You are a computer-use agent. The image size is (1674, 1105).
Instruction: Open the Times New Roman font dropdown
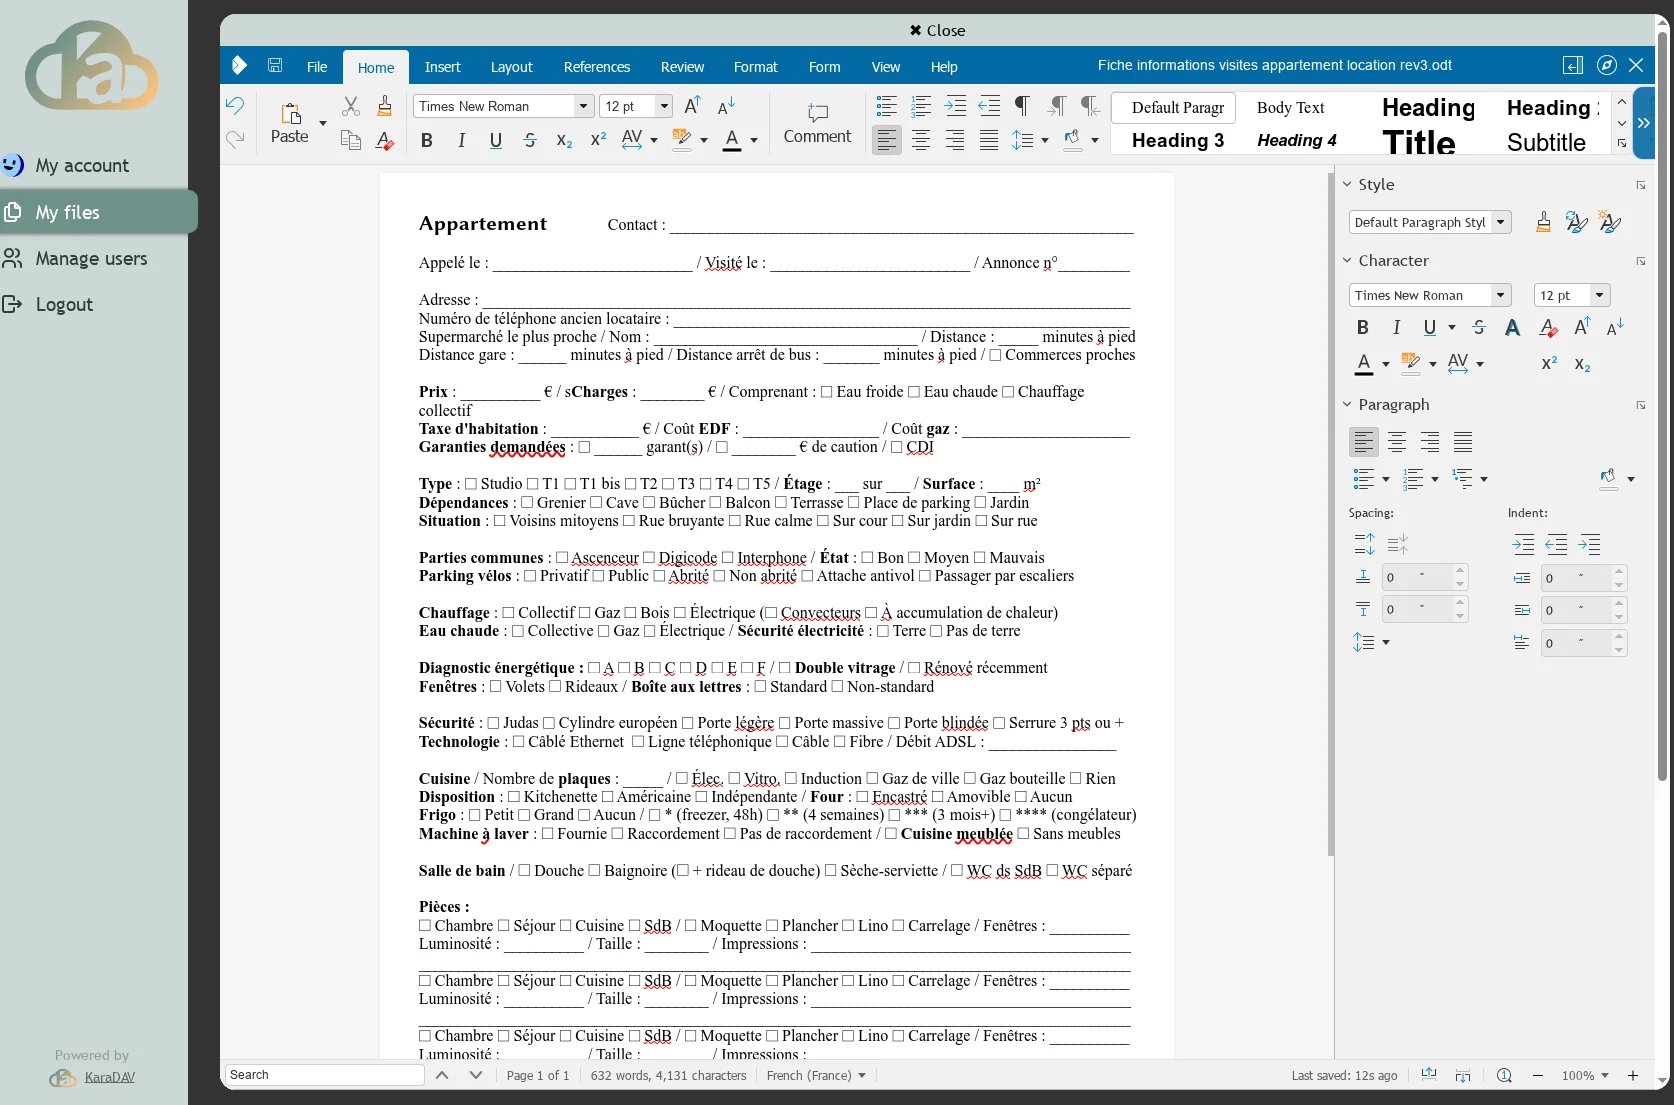pos(583,106)
